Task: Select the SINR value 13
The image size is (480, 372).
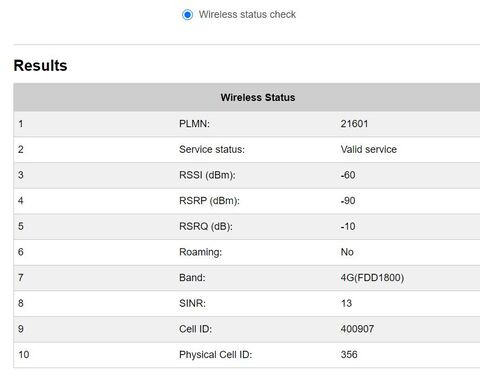Action: coord(346,303)
